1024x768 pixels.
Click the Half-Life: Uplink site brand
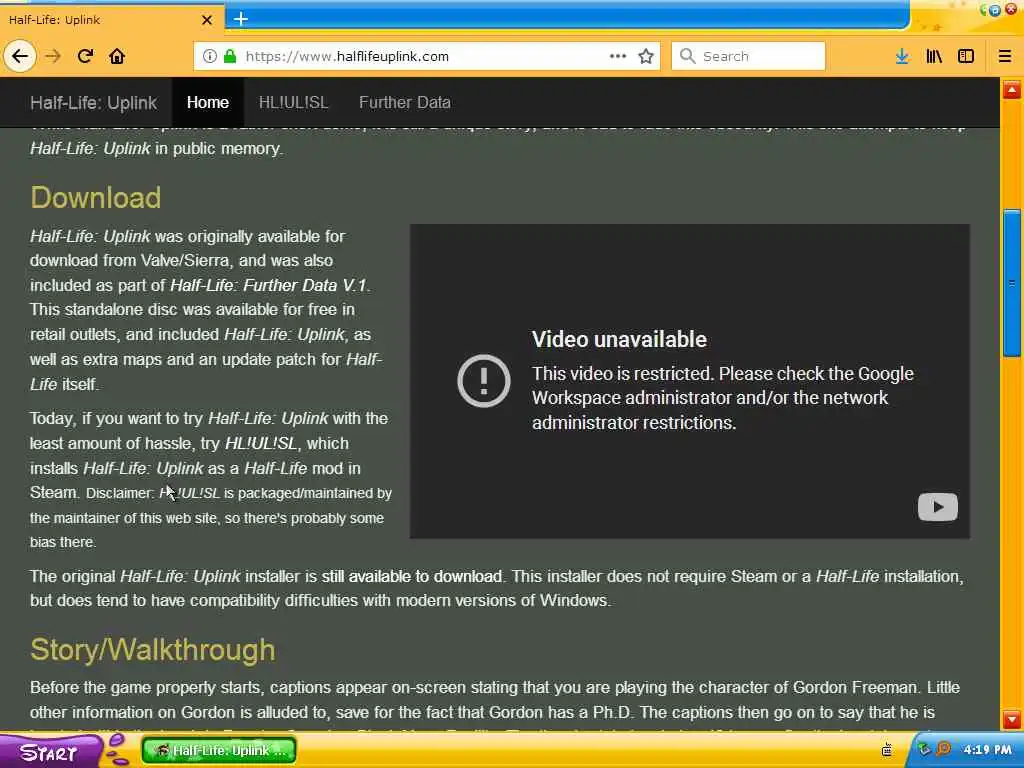[93, 103]
